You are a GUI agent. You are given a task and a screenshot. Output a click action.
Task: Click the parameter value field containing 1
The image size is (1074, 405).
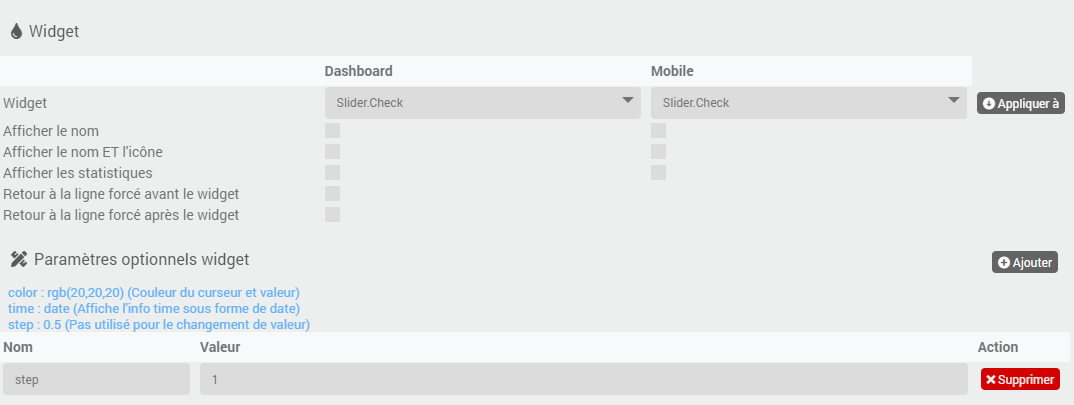click(584, 379)
